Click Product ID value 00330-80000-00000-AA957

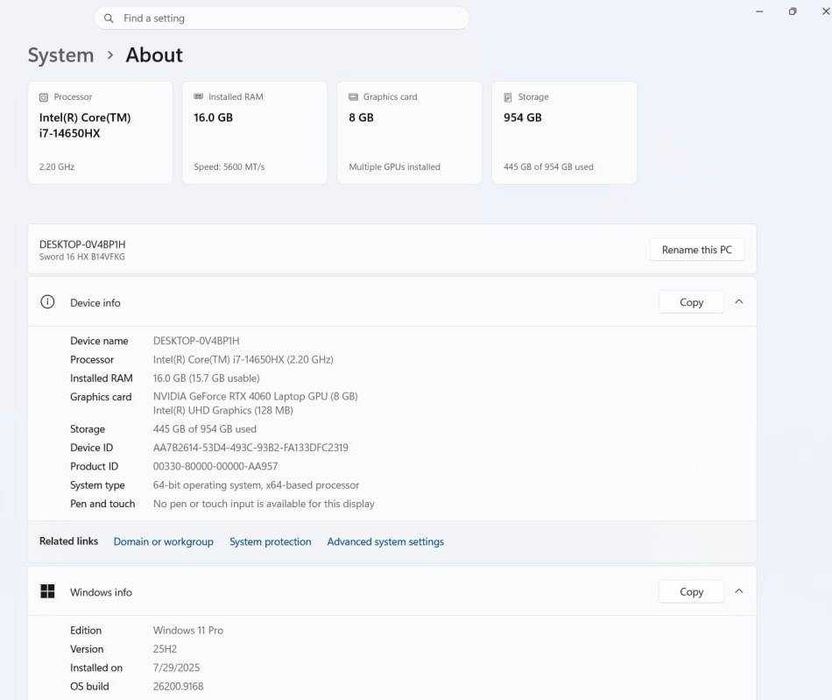(215, 466)
